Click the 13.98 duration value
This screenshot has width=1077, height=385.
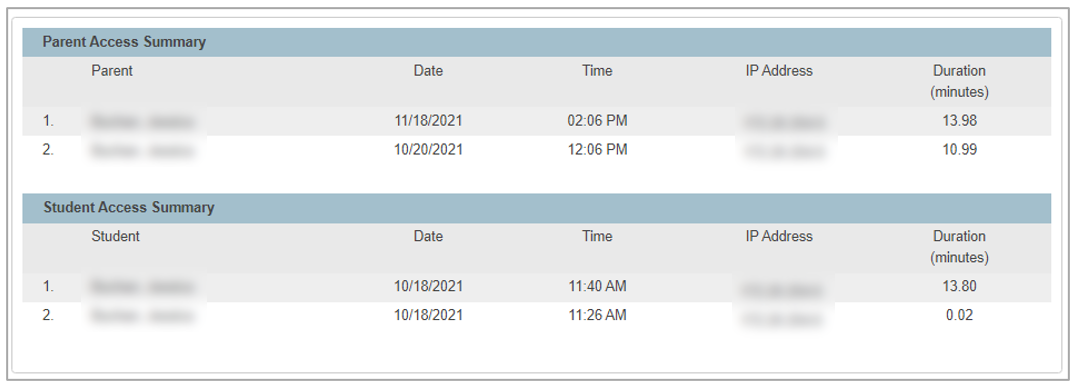tap(959, 121)
